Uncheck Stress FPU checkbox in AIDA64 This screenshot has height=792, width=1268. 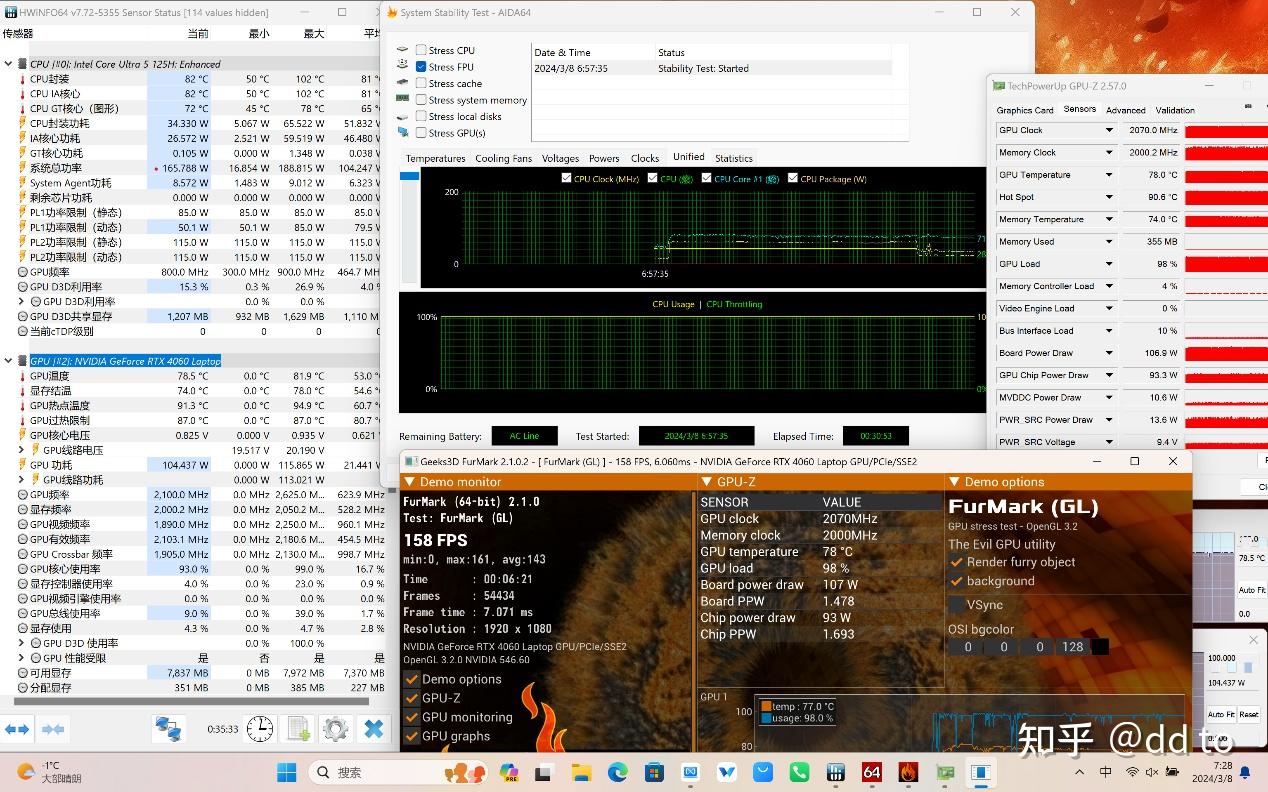coord(421,67)
